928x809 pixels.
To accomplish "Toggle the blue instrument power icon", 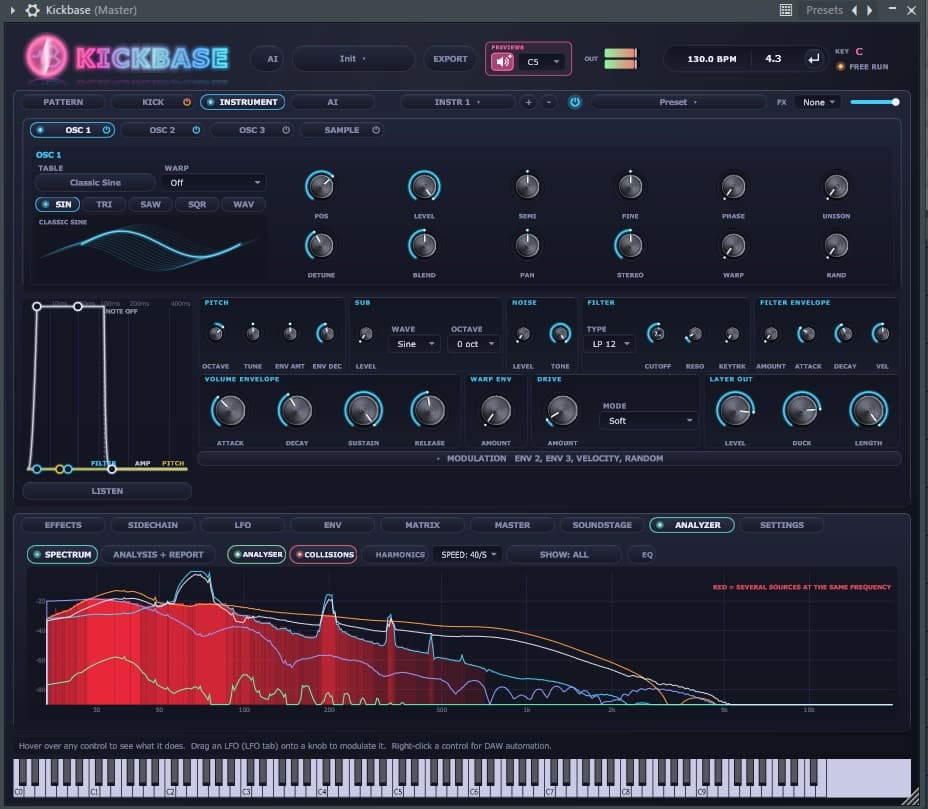I will (575, 102).
